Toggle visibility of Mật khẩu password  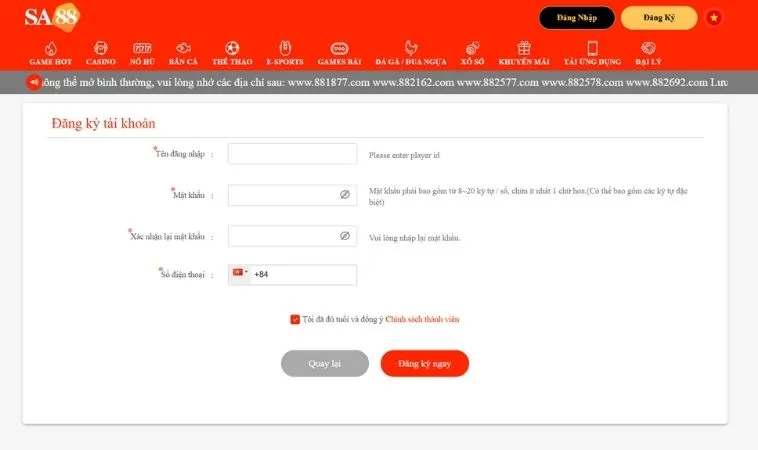[x=345, y=194]
